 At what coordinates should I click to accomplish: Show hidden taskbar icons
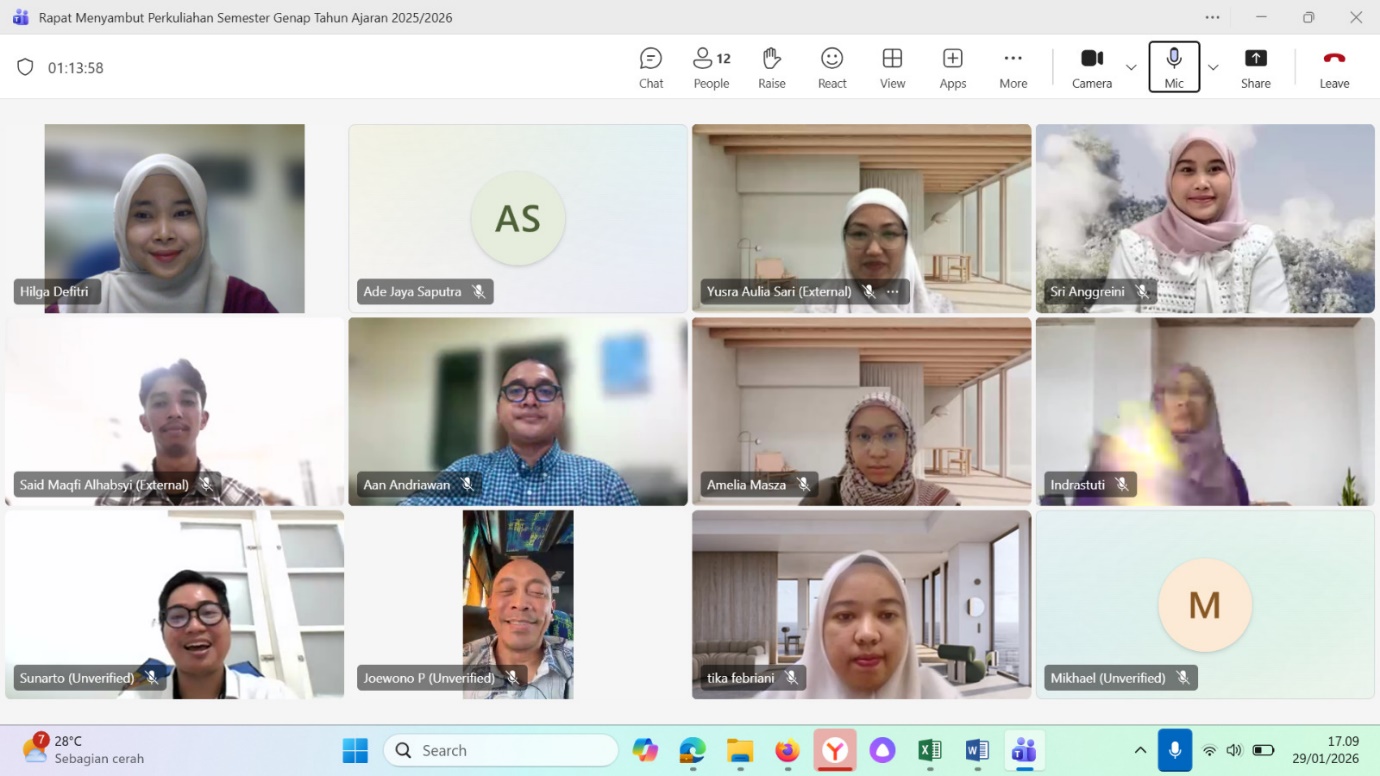(x=1140, y=750)
